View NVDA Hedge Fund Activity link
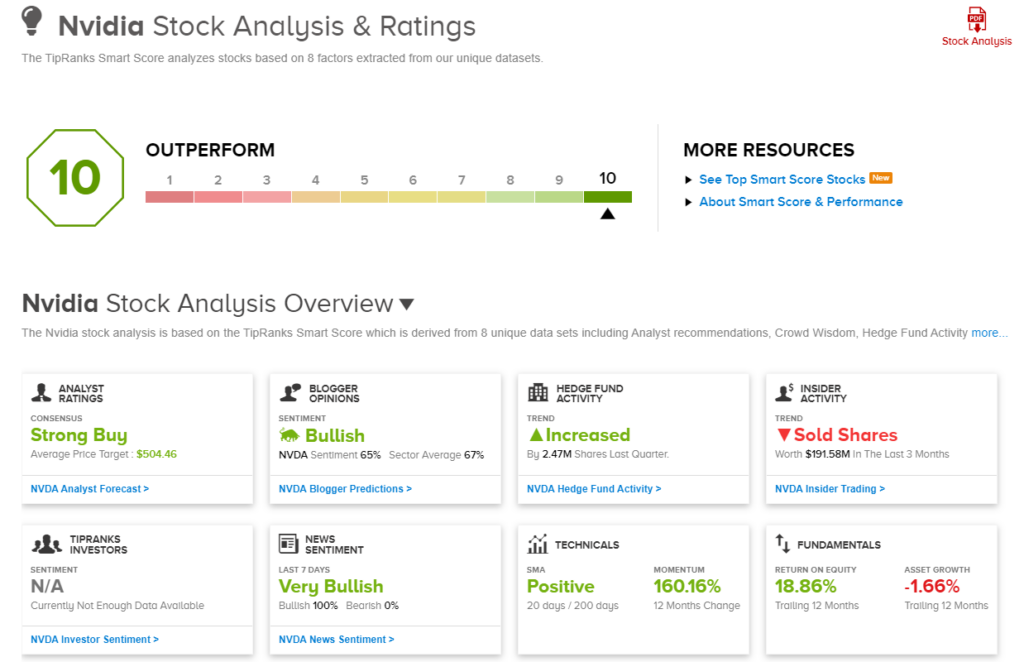This screenshot has width=1024, height=662. [594, 489]
